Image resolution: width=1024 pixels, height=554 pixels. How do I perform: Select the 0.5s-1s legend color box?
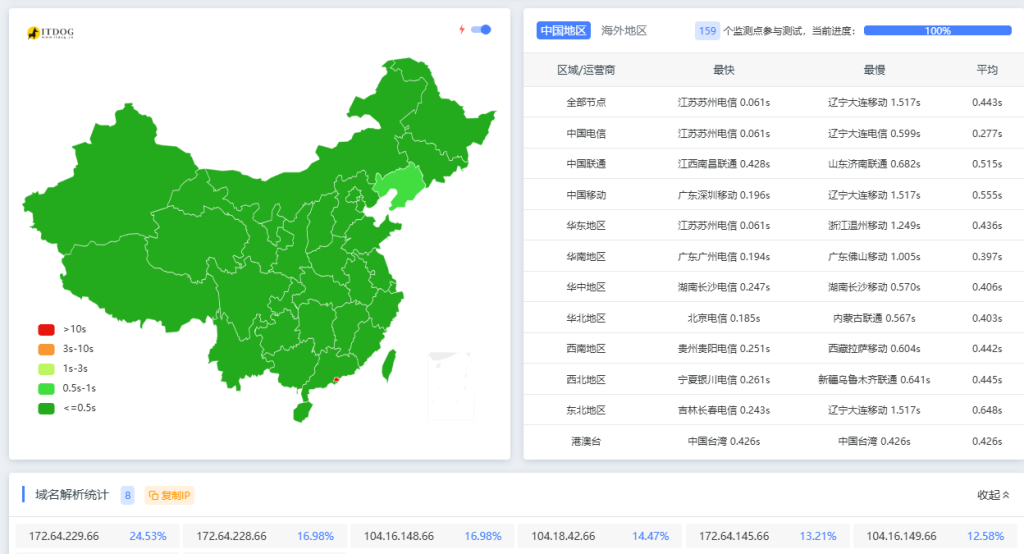tap(46, 388)
